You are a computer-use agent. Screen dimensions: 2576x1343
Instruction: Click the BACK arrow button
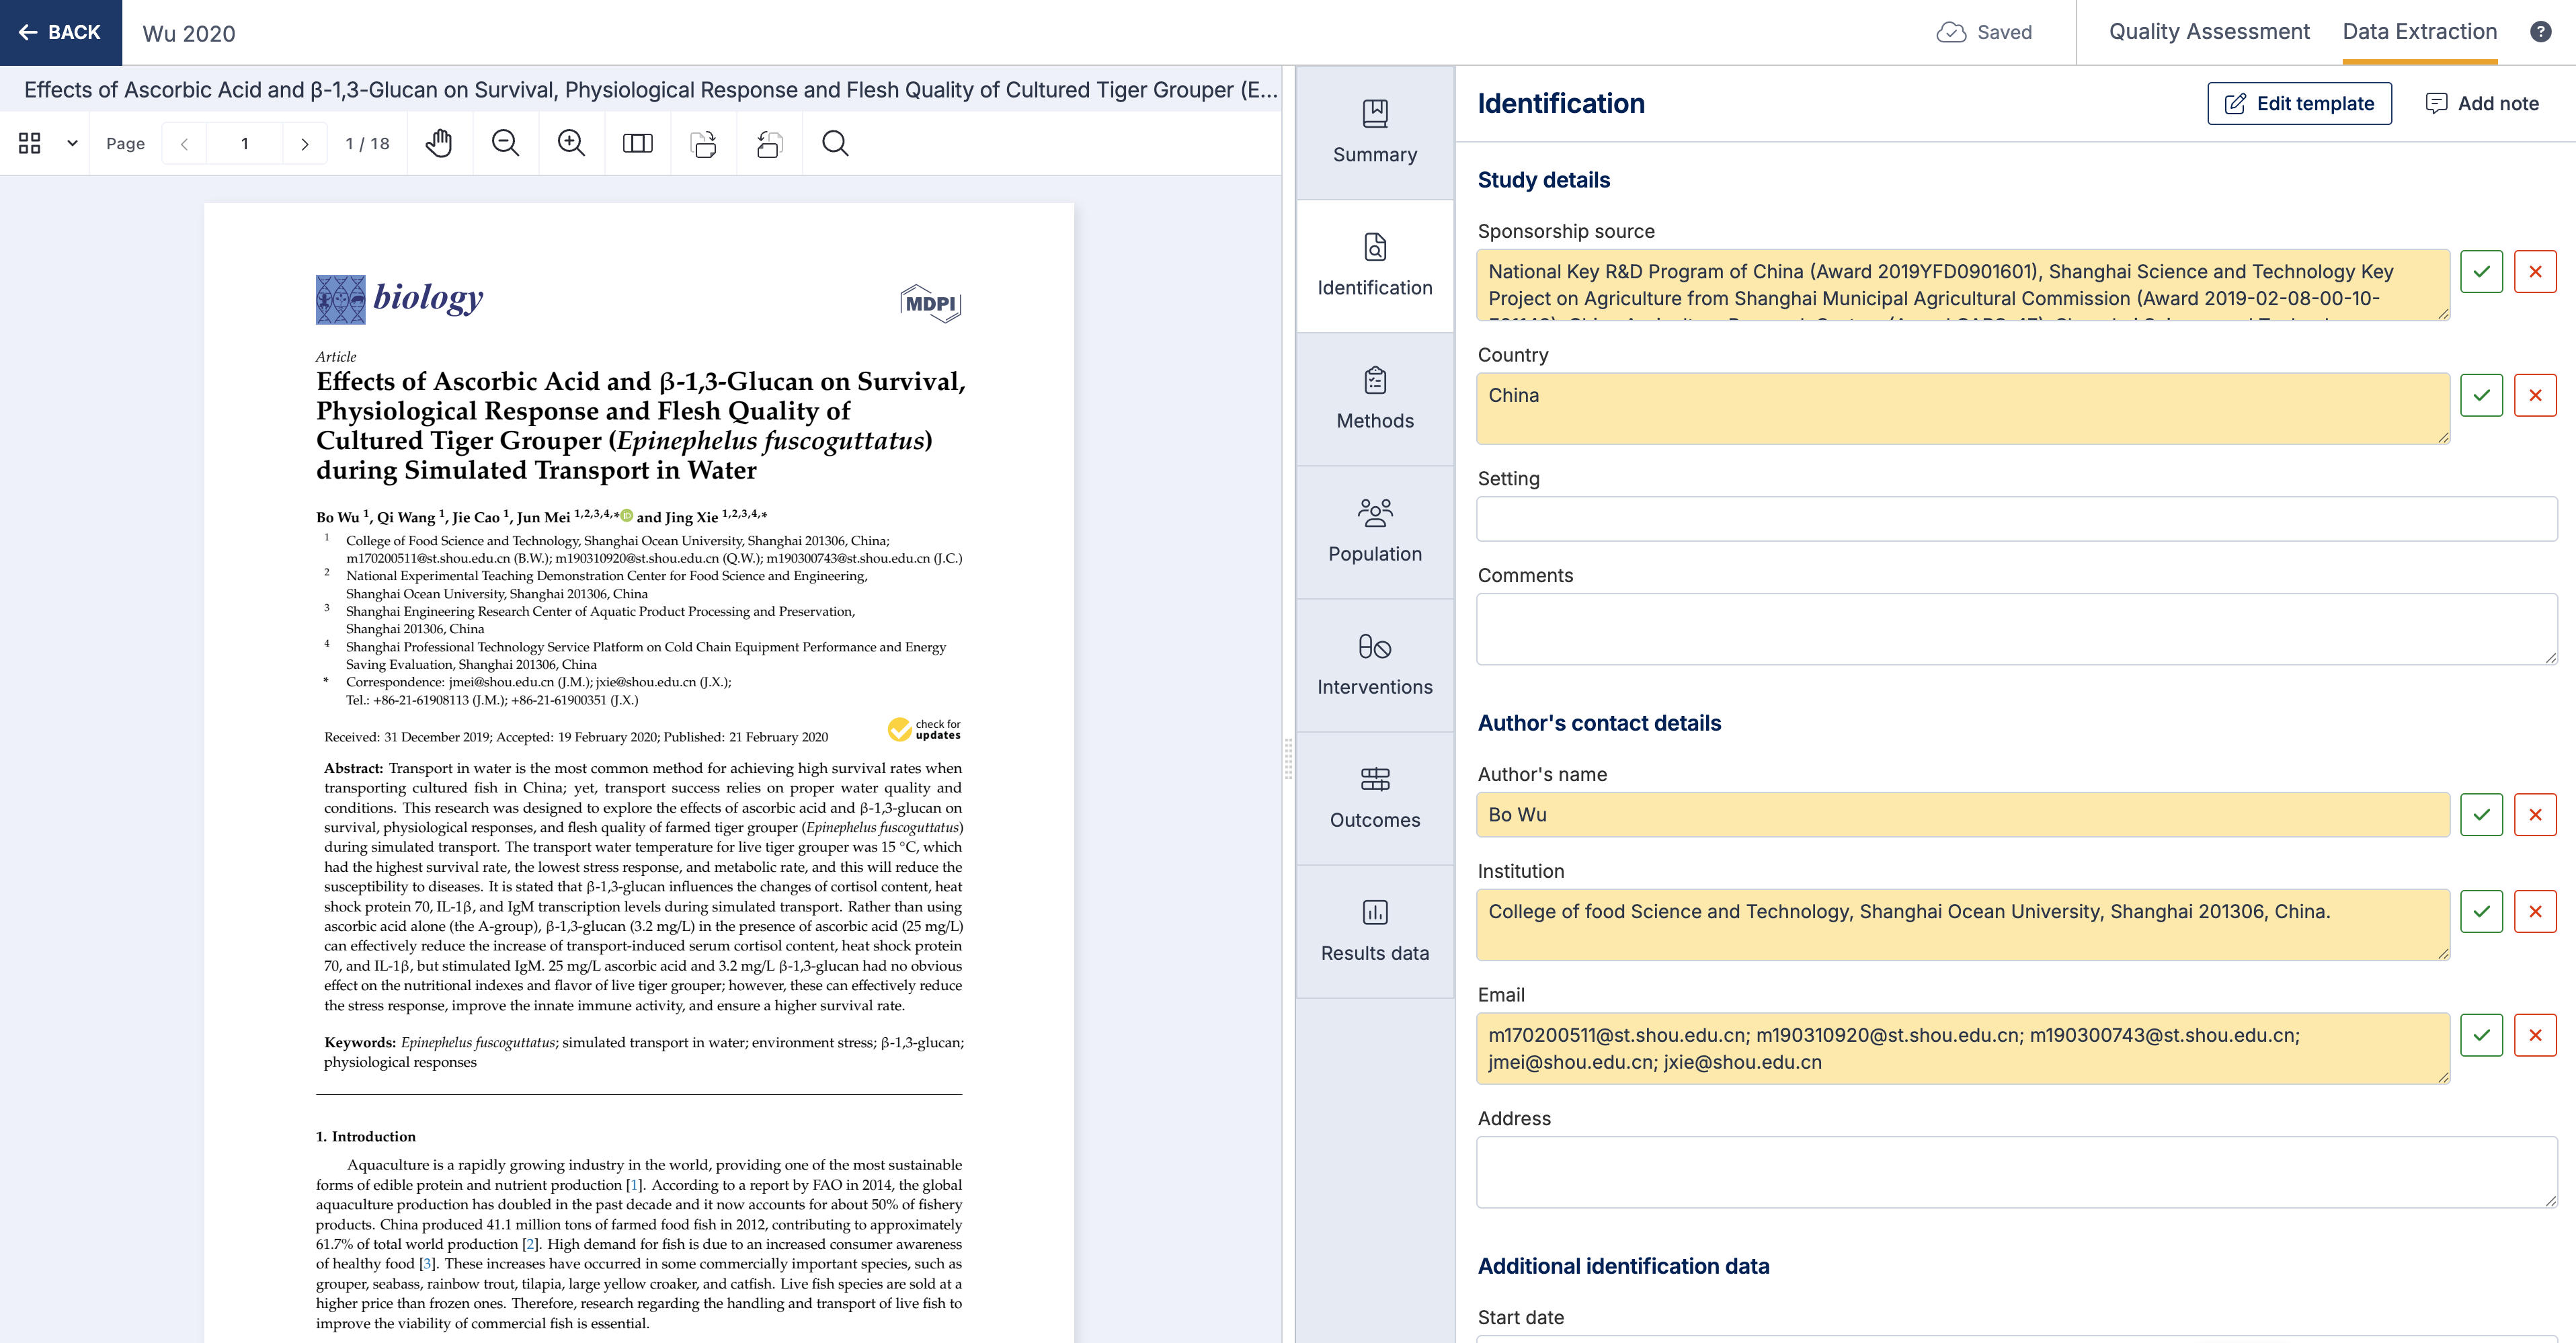pyautogui.click(x=60, y=32)
